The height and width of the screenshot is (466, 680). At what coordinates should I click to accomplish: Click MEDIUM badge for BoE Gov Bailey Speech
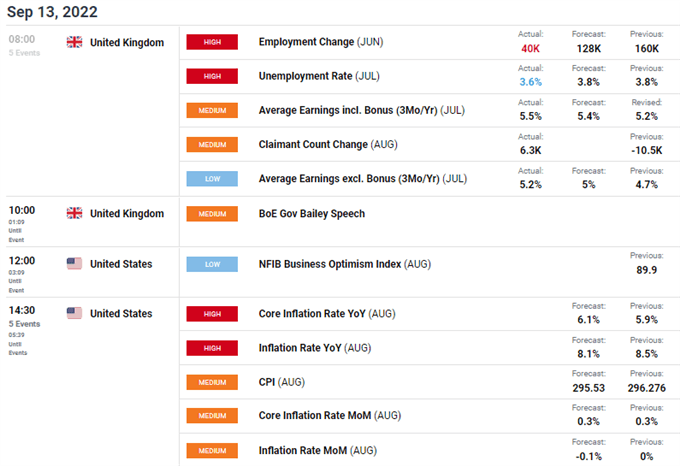click(212, 214)
